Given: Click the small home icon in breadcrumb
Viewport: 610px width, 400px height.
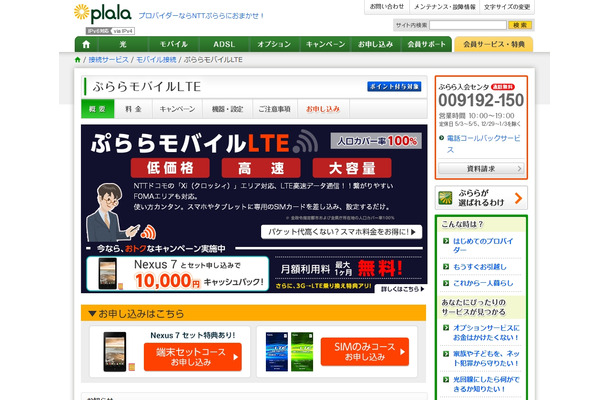Looking at the screenshot, I should pyautogui.click(x=77, y=60).
